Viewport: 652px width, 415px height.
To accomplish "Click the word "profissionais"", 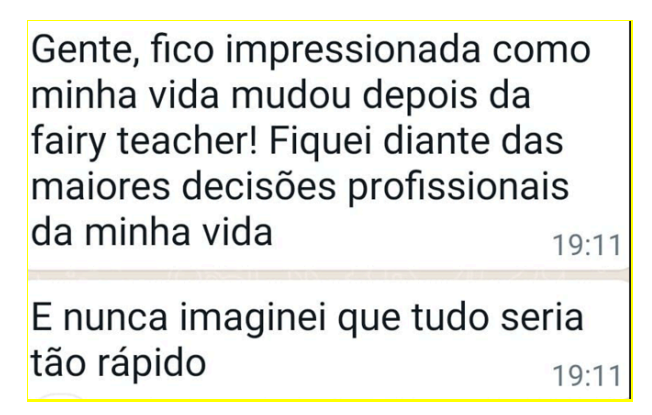I will [458, 188].
